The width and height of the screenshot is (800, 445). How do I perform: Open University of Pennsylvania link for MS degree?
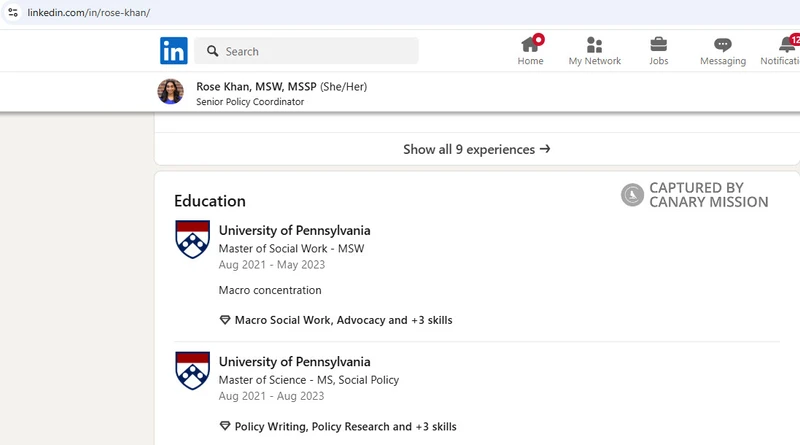[294, 361]
